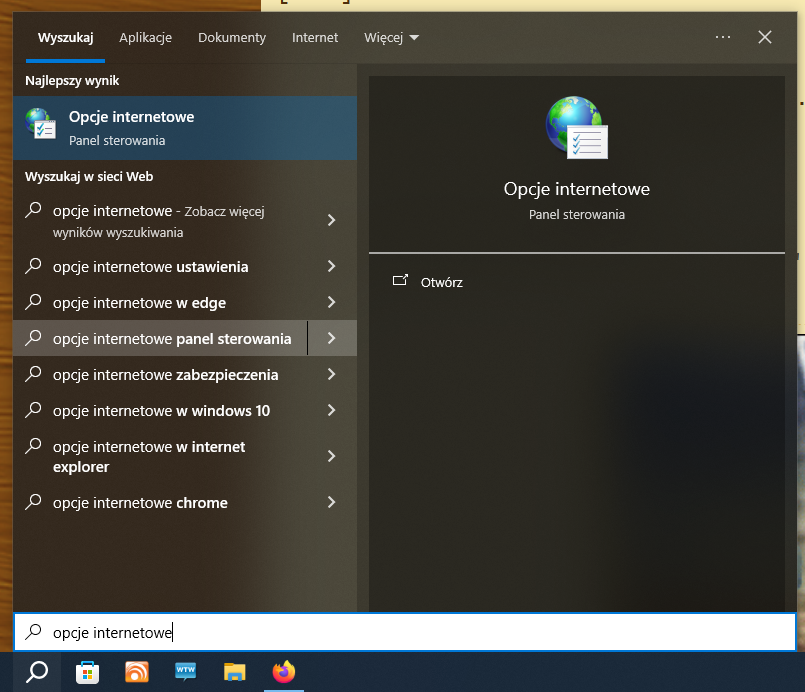Image resolution: width=805 pixels, height=692 pixels.
Task: Click the large globe icon in preview pane
Action: pyautogui.click(x=577, y=127)
